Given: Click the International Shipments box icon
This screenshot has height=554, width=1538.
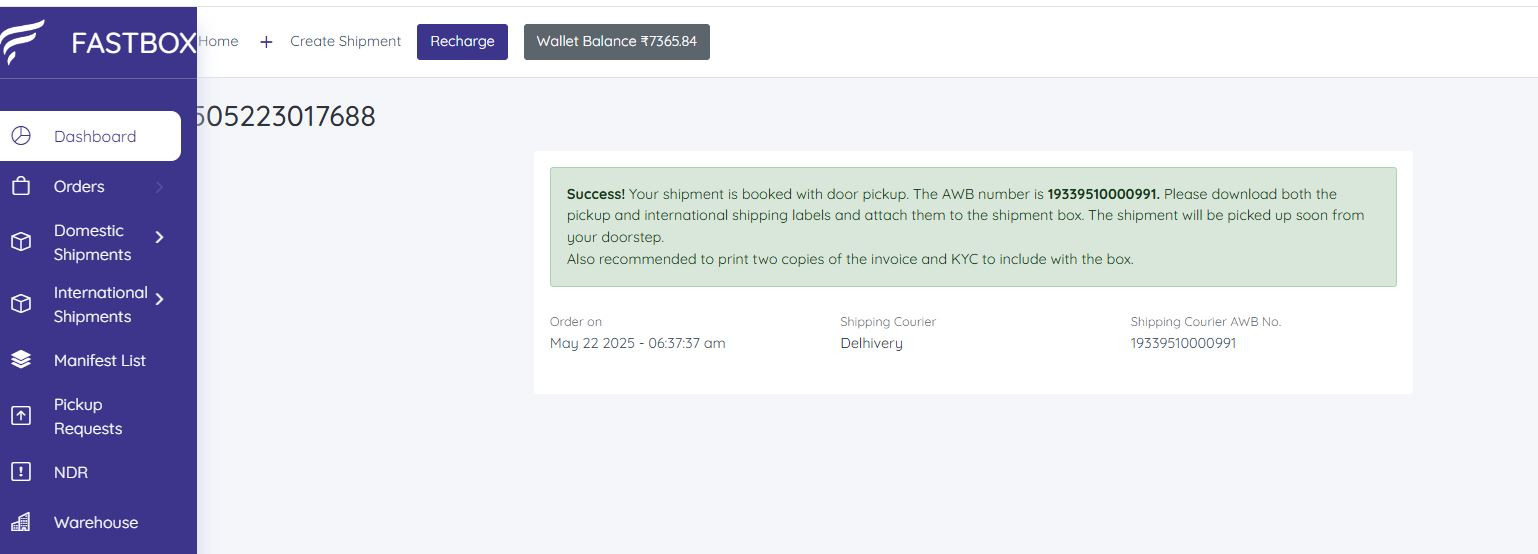Looking at the screenshot, I should (x=21, y=304).
